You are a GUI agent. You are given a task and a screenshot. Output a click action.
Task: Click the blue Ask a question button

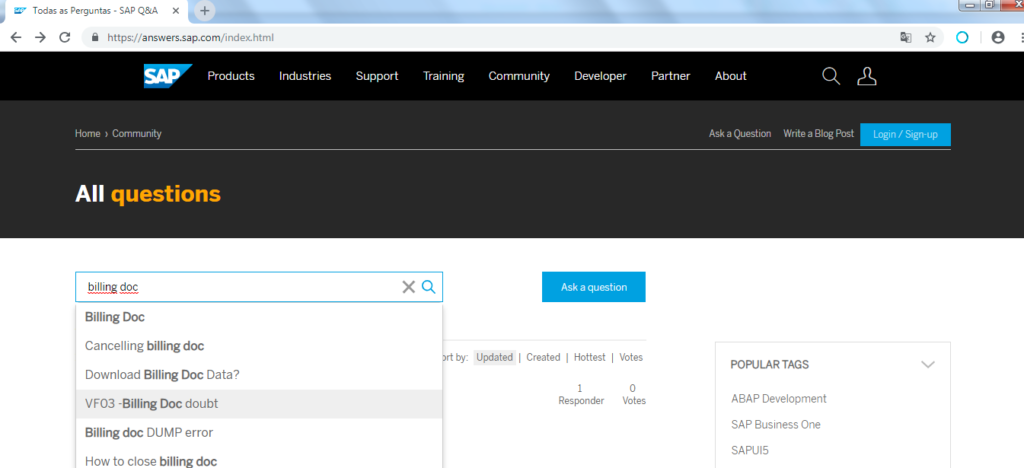pos(594,287)
